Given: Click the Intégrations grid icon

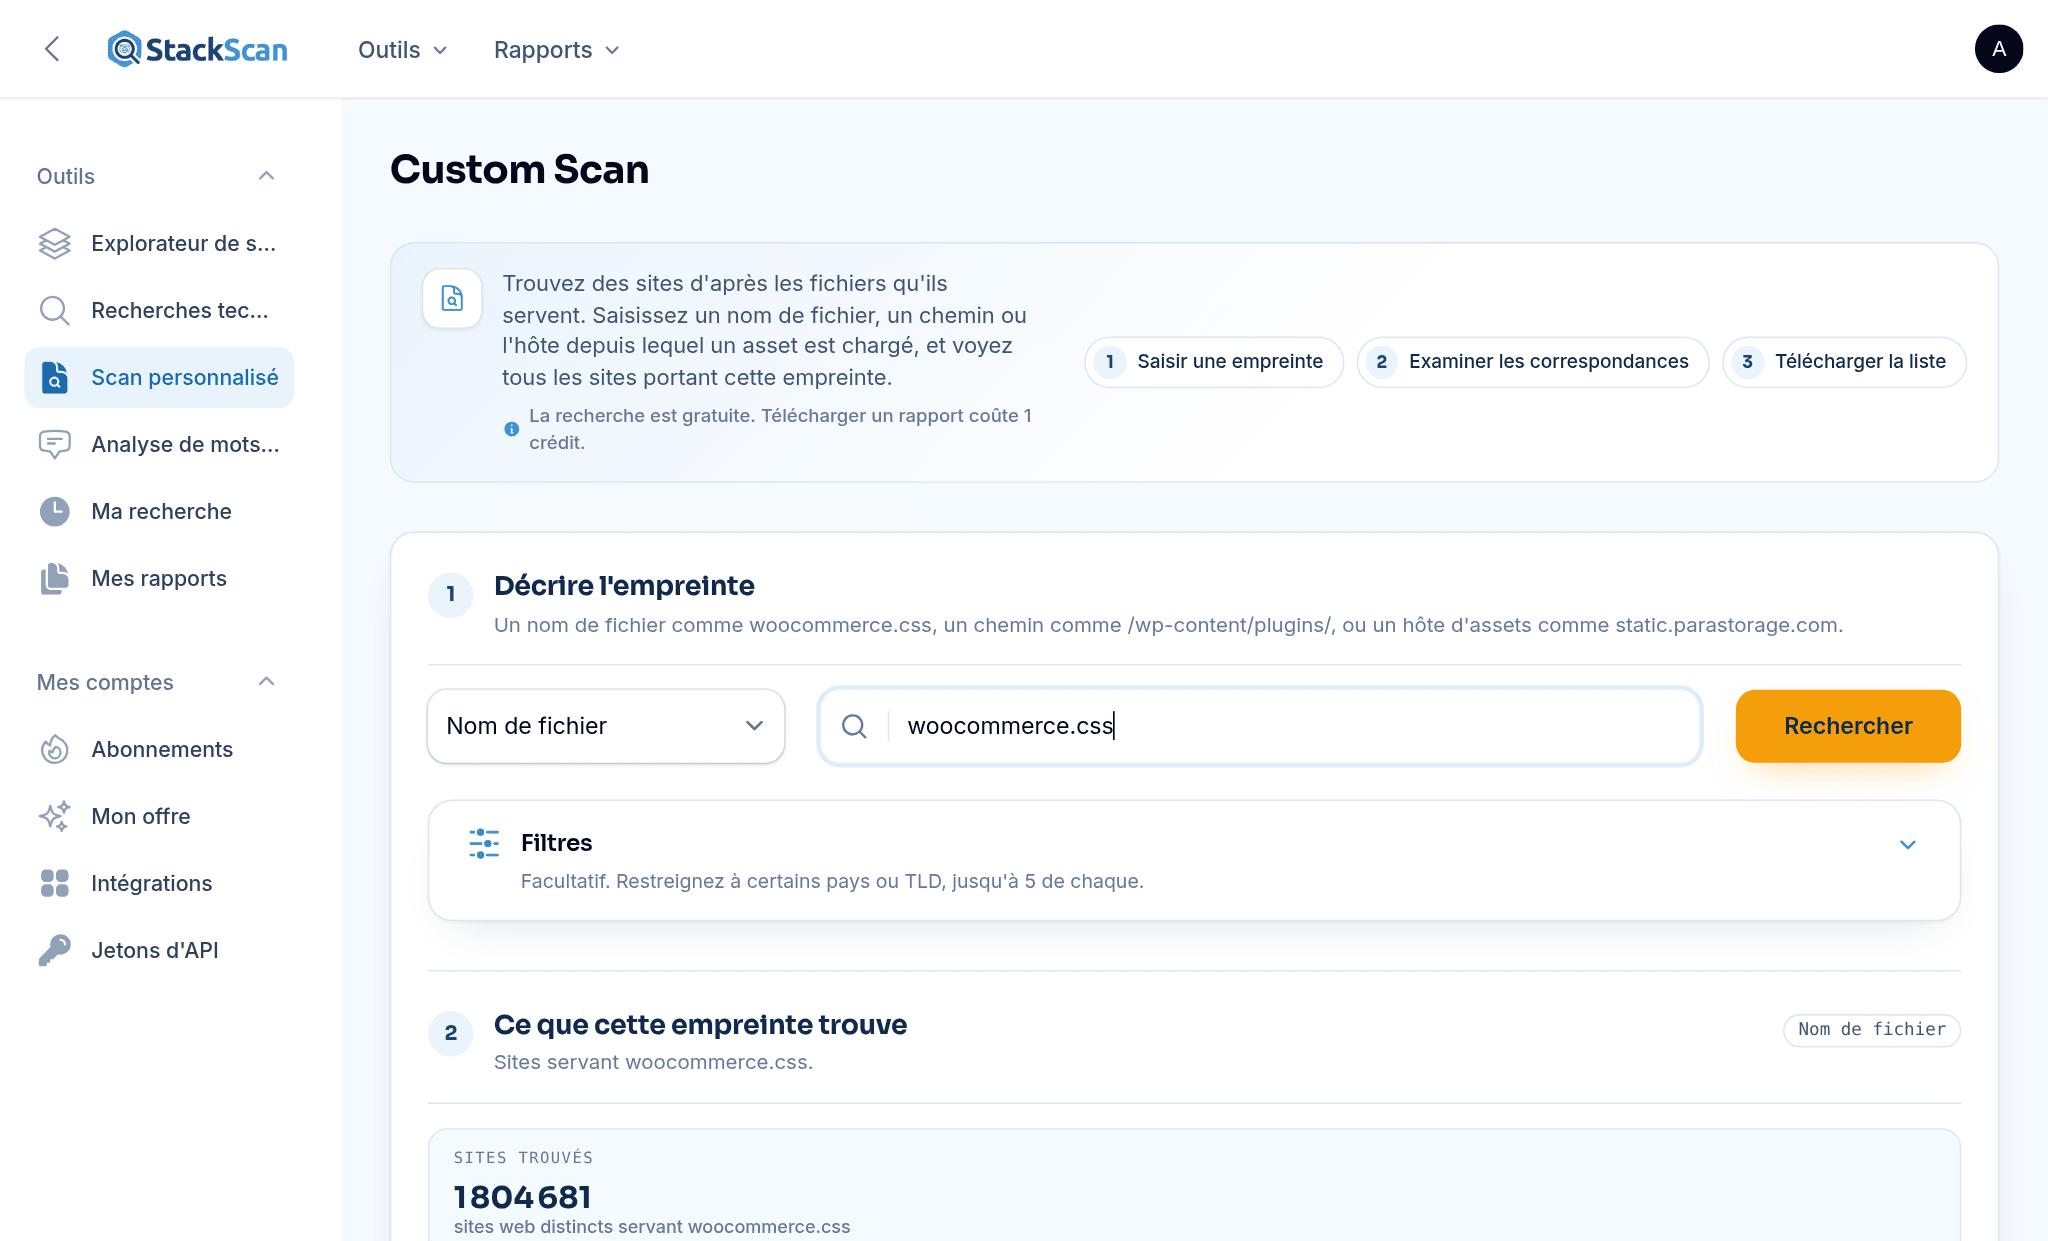Looking at the screenshot, I should 55,883.
